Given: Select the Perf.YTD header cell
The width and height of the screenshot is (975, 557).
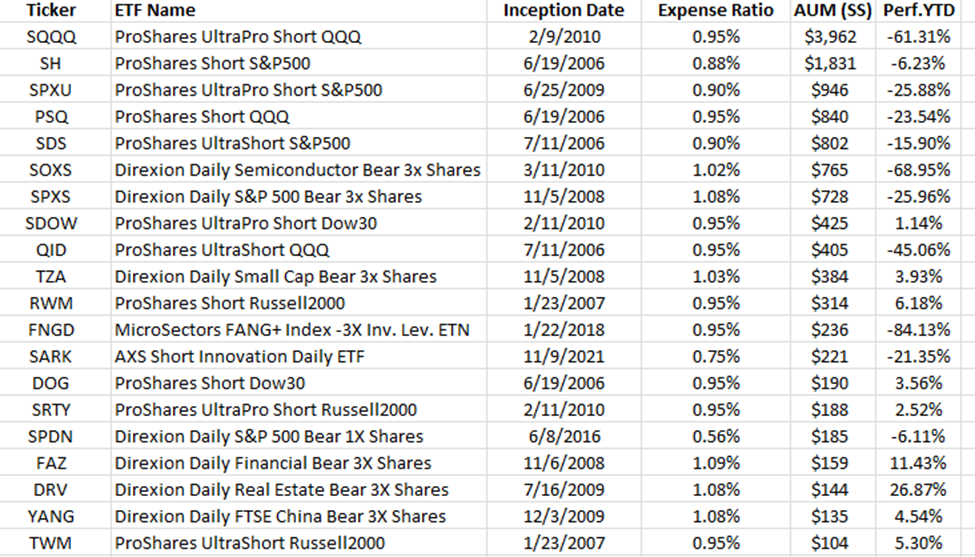Looking at the screenshot, I should point(920,11).
